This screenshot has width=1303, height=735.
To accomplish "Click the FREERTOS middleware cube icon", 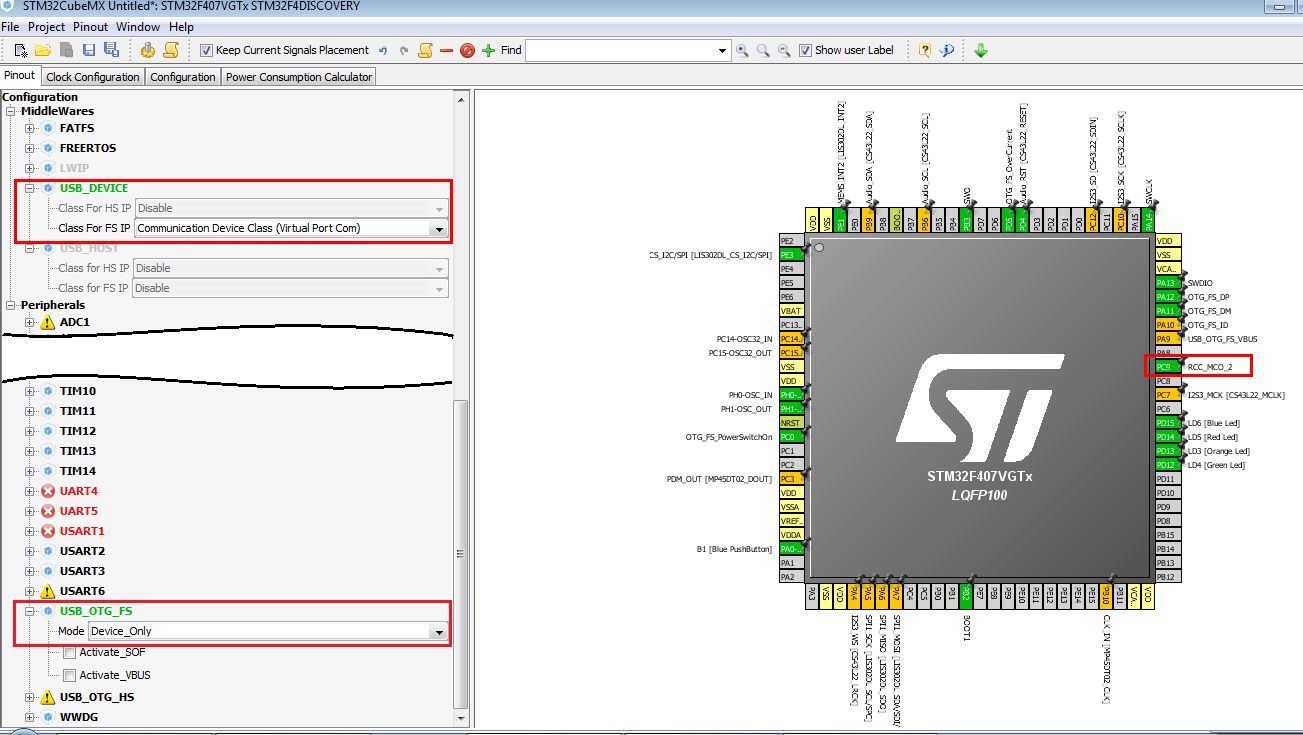I will click(47, 148).
